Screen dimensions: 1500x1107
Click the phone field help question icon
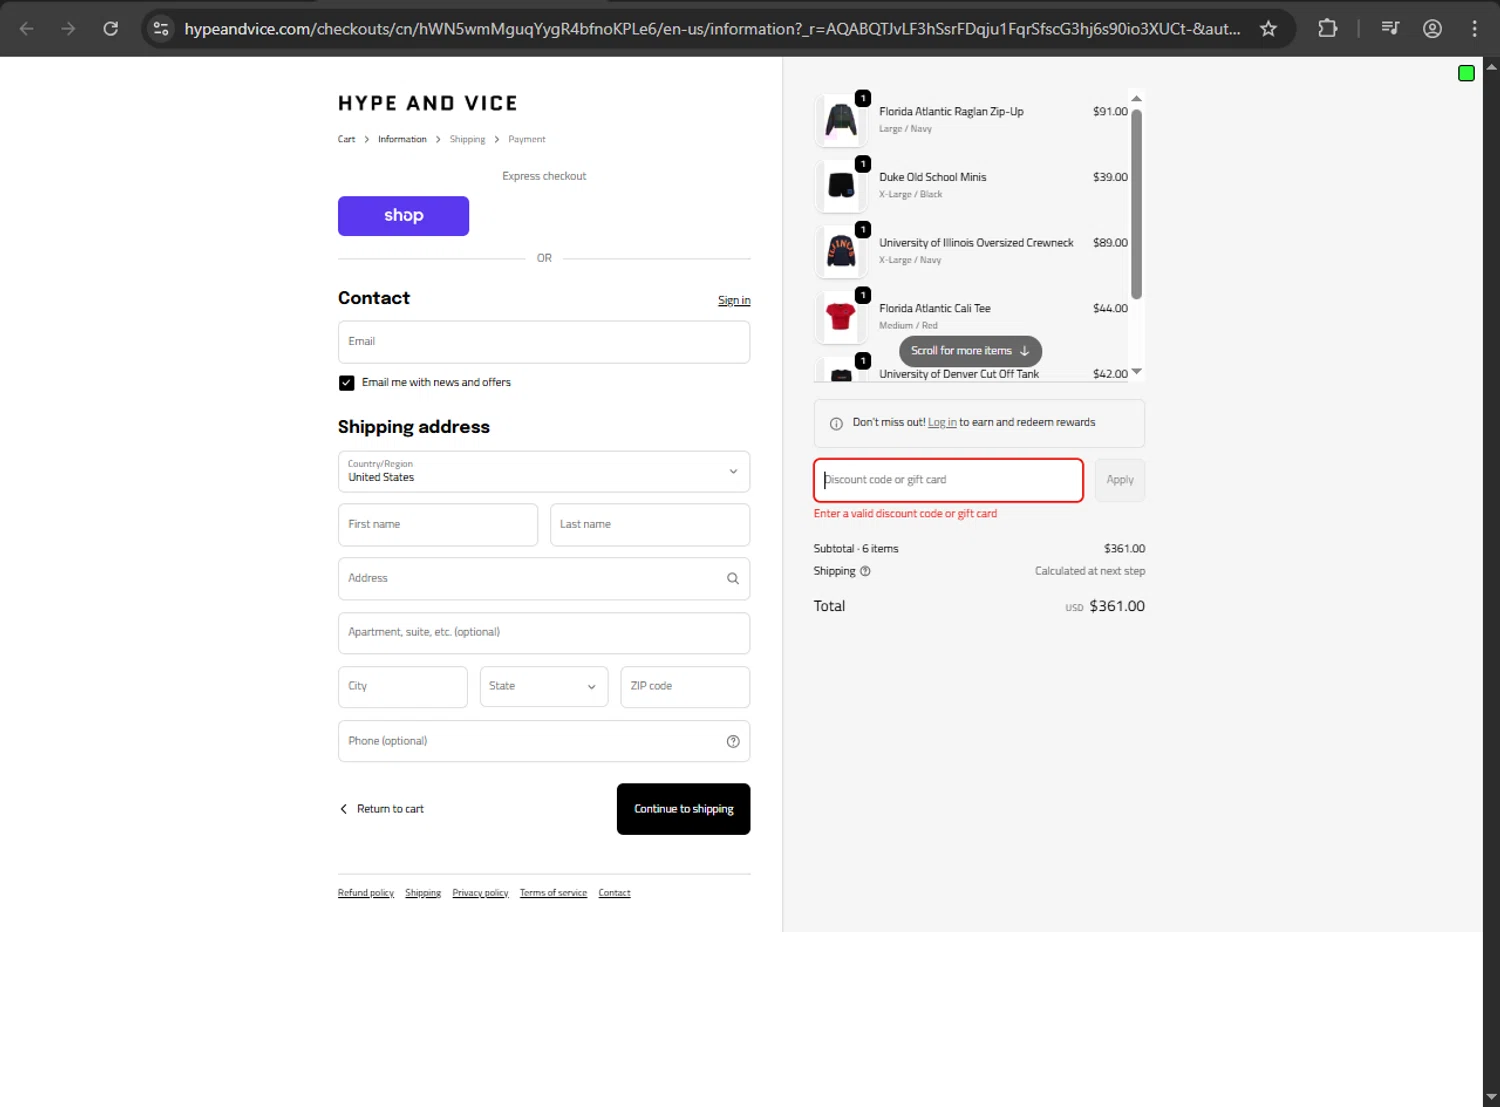coord(733,741)
